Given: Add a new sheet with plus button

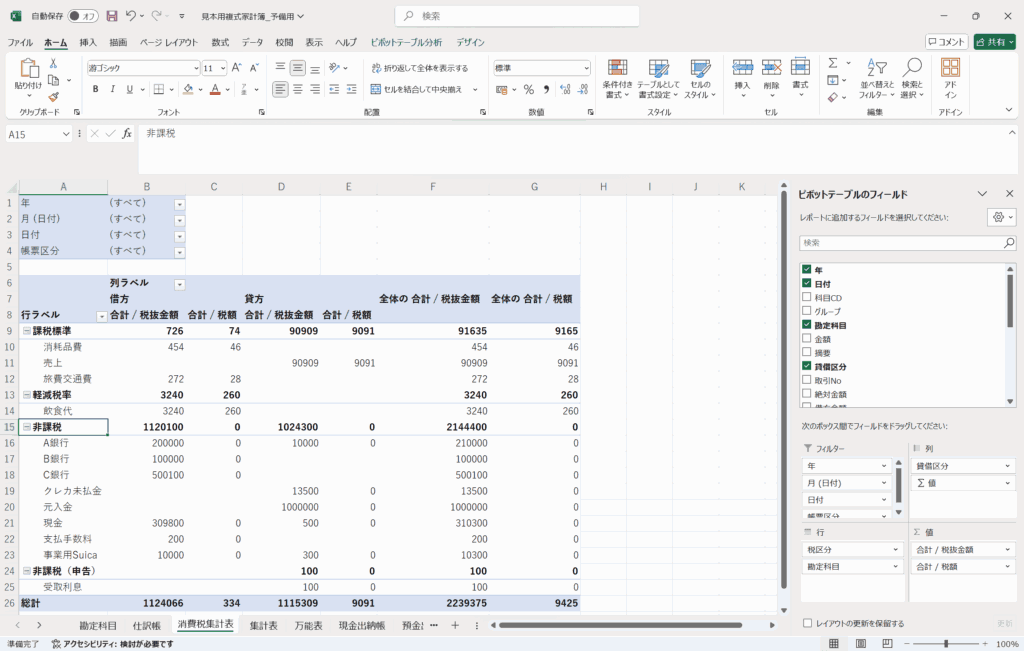Looking at the screenshot, I should coord(455,626).
